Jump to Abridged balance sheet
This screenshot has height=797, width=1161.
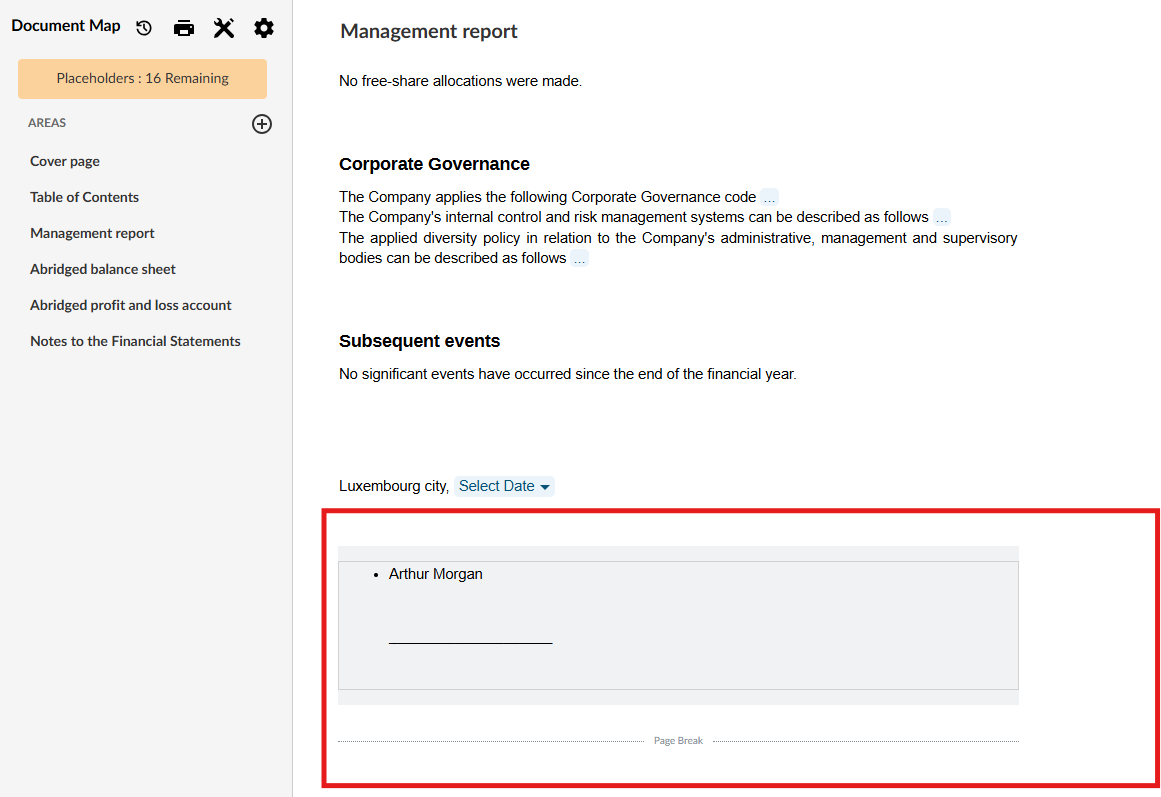tap(103, 269)
